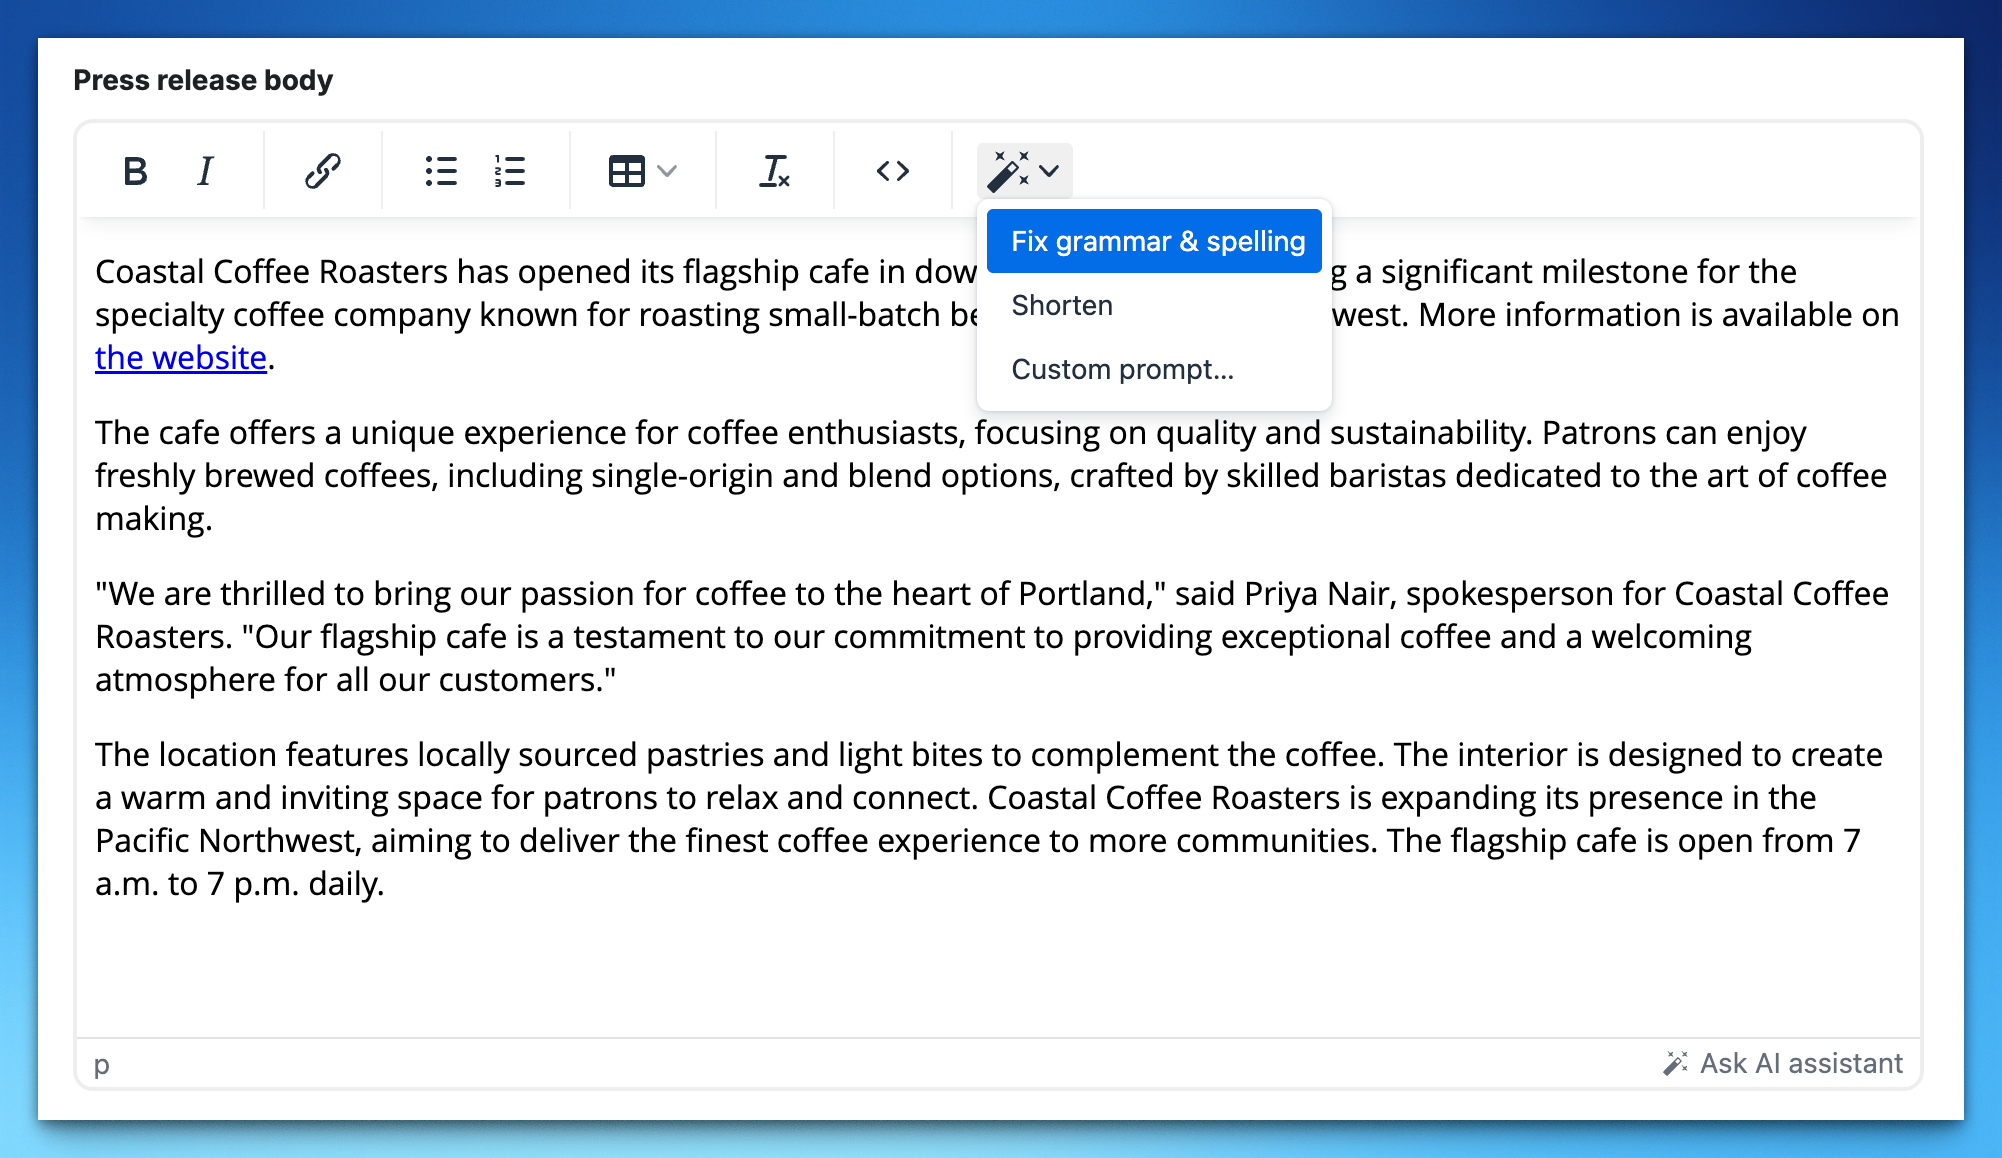Choose Fix grammar & spelling
Image resolution: width=2002 pixels, height=1158 pixels.
1154,241
